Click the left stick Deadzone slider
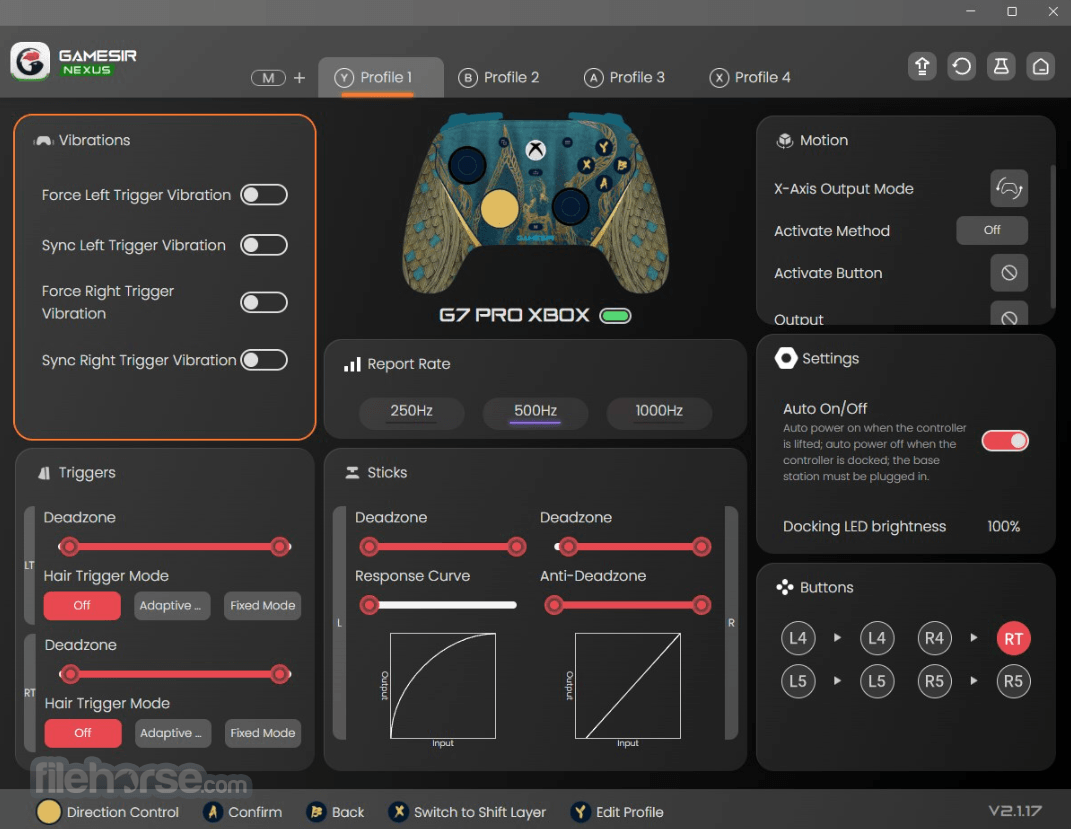1071x829 pixels. pos(443,546)
